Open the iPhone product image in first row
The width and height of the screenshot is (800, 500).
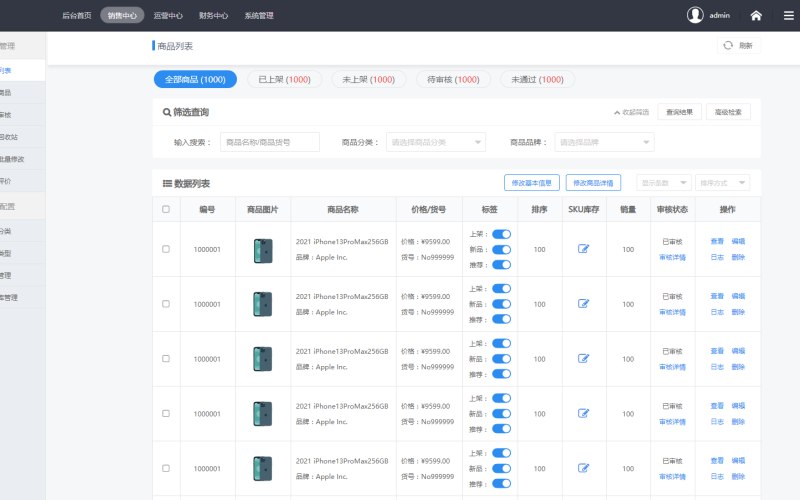click(263, 251)
